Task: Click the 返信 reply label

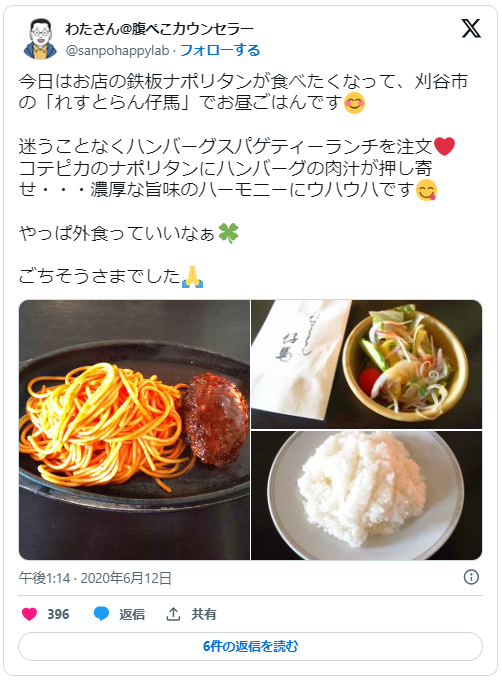Action: tap(132, 614)
